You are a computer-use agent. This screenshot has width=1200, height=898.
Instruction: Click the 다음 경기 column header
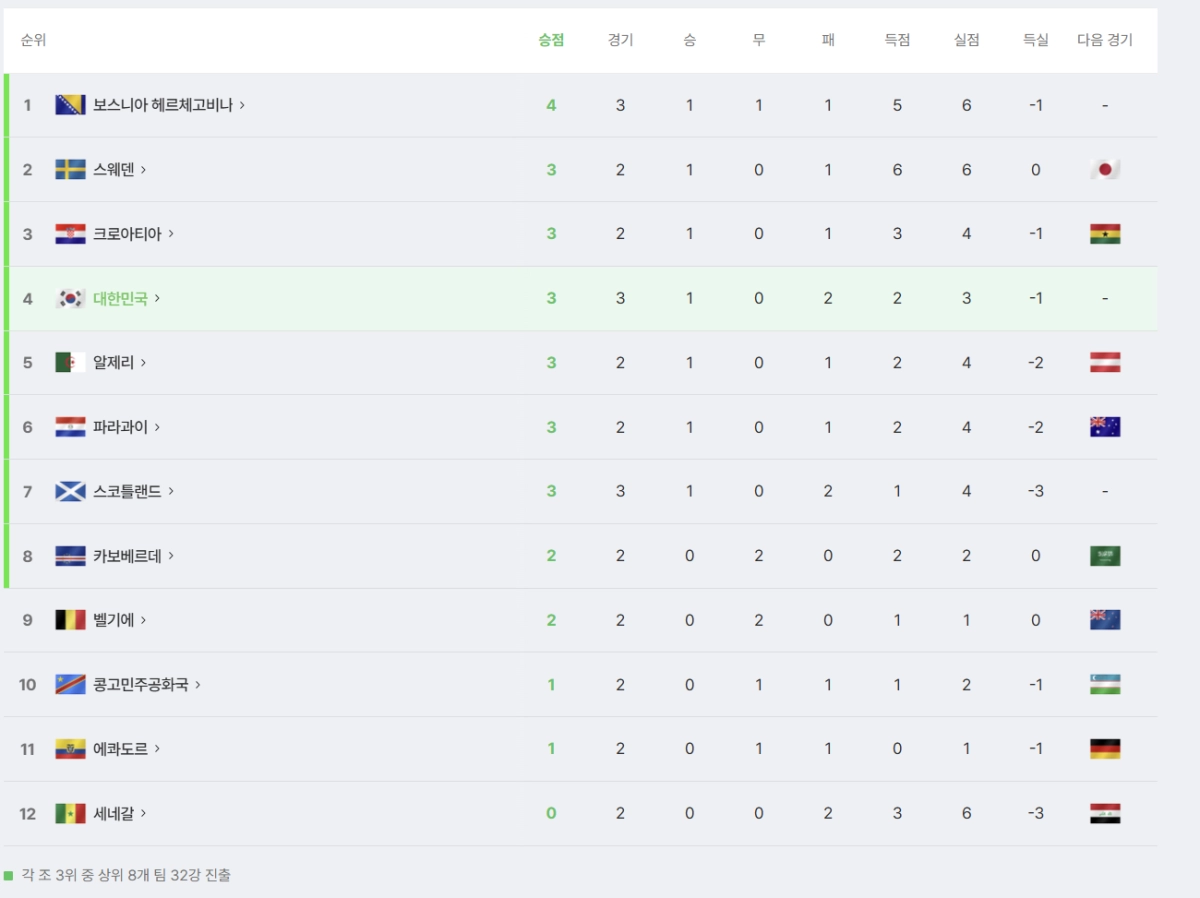pyautogui.click(x=1105, y=40)
